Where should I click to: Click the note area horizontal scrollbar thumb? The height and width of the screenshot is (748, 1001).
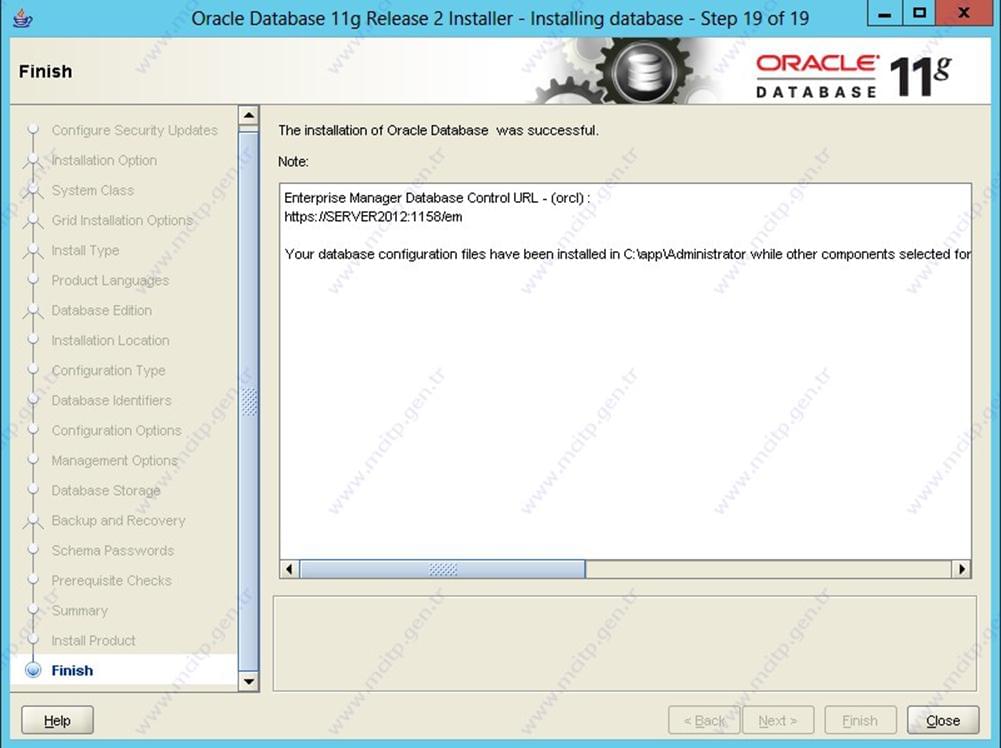point(442,569)
